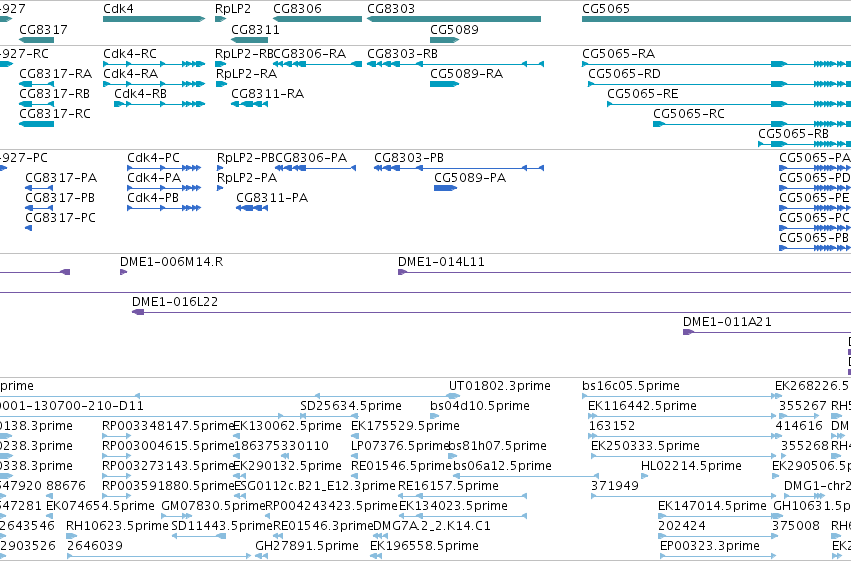Screen dimensions: 851x561
Task: Click transcript CG5065-RE label
Action: tap(643, 94)
